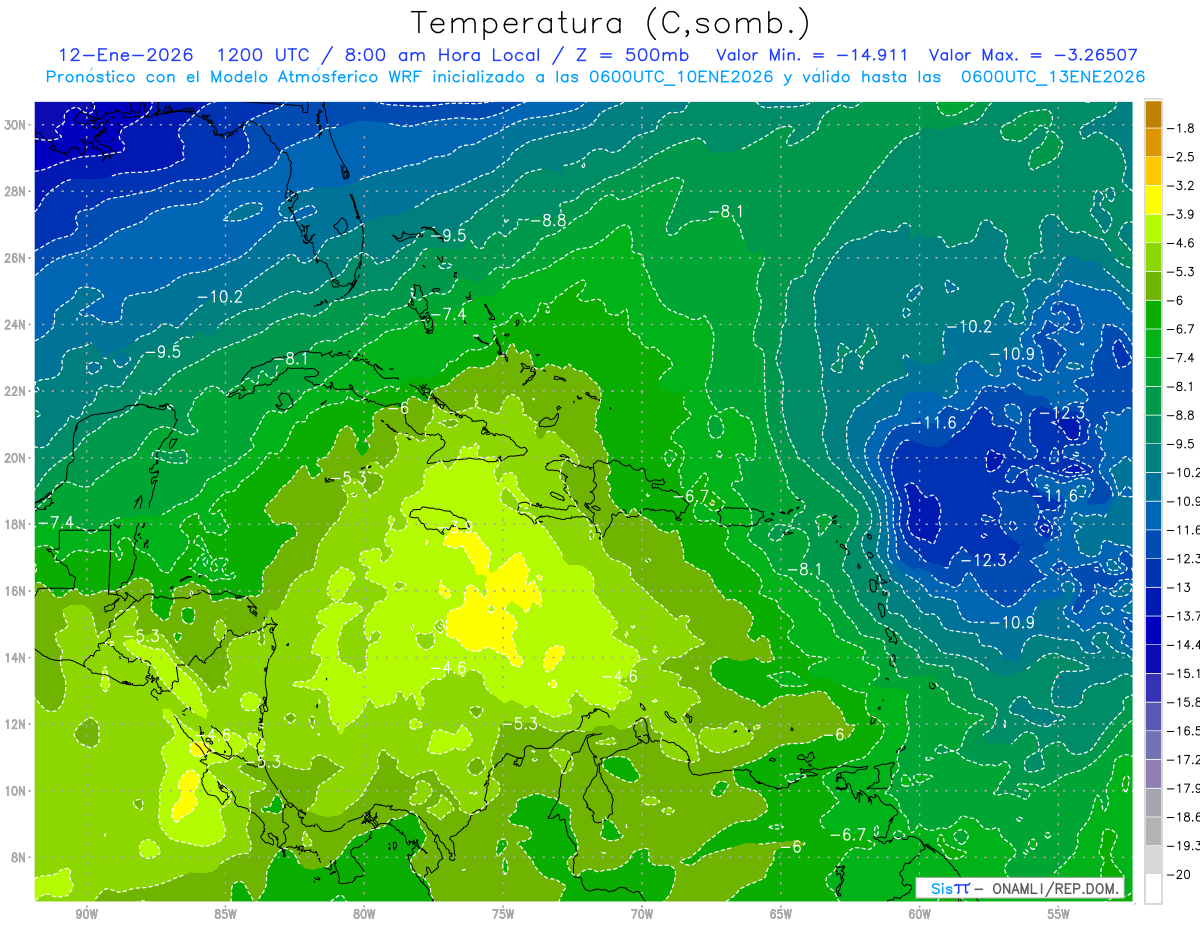Viewport: 1200px width, 927px height.
Task: Click the "55W" longitude axis label
Action: click(1059, 914)
